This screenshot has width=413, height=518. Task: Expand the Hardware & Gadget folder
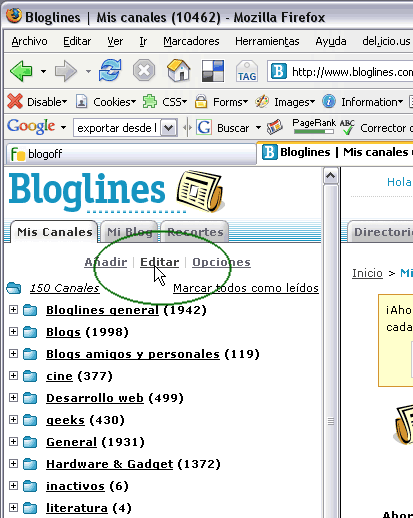coord(13,463)
